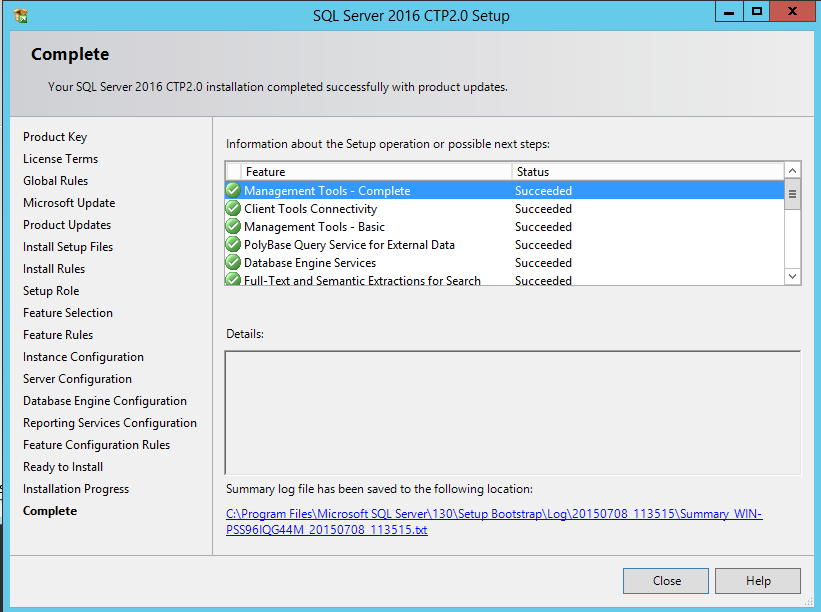The height and width of the screenshot is (612, 821).
Task: Open the Summary log file link
Action: [x=494, y=521]
